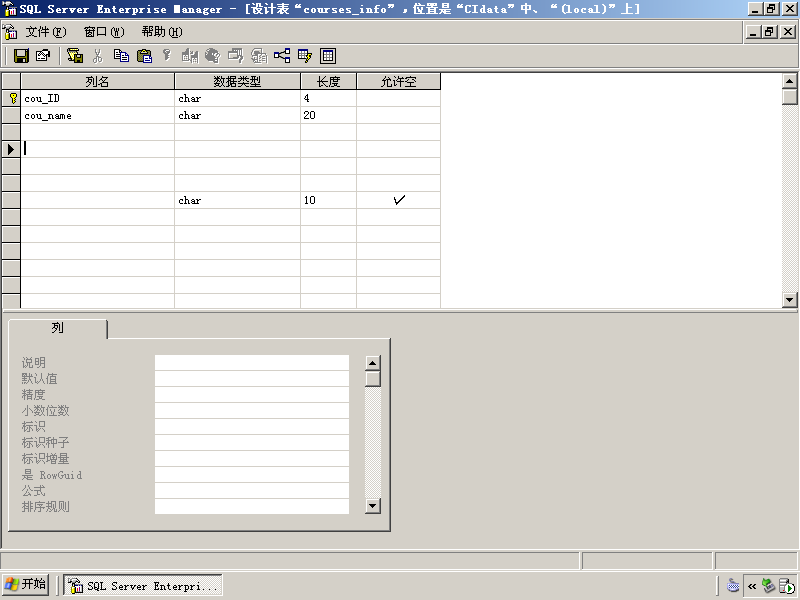The width and height of the screenshot is (800, 600).
Task: Click the Paste clipboard icon
Action: (x=144, y=56)
